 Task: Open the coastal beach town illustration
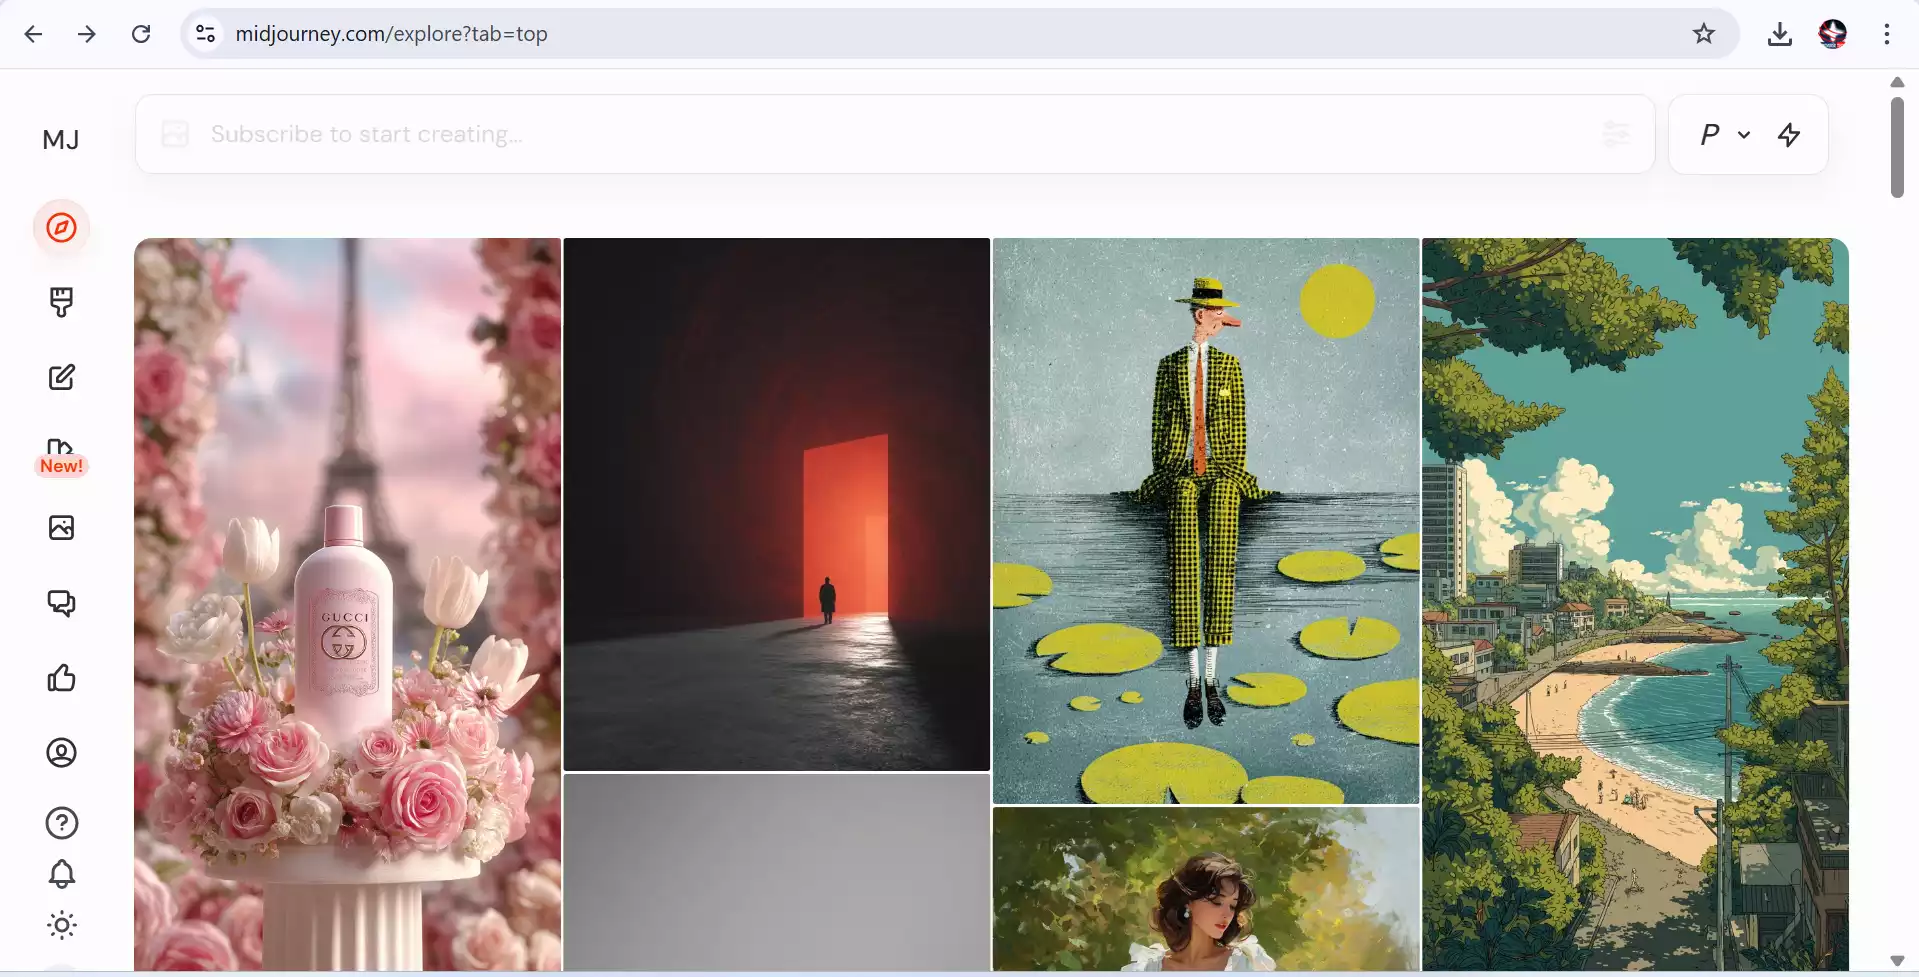pyautogui.click(x=1635, y=604)
